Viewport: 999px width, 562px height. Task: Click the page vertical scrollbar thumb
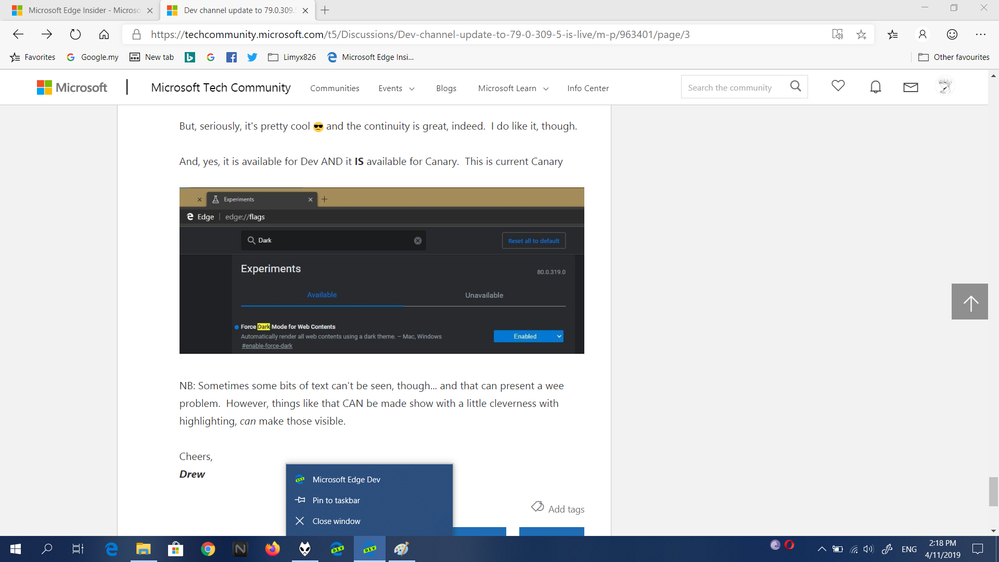(x=993, y=491)
